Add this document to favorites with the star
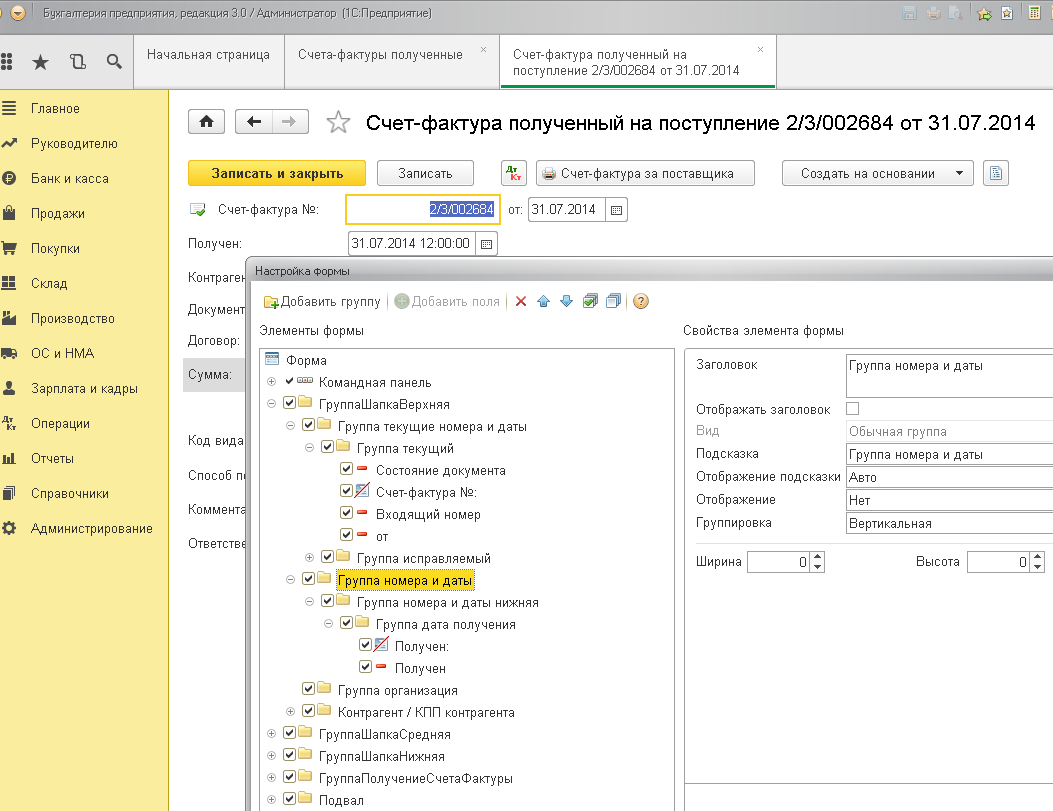Viewport: 1053px width, 811px height. click(x=339, y=122)
